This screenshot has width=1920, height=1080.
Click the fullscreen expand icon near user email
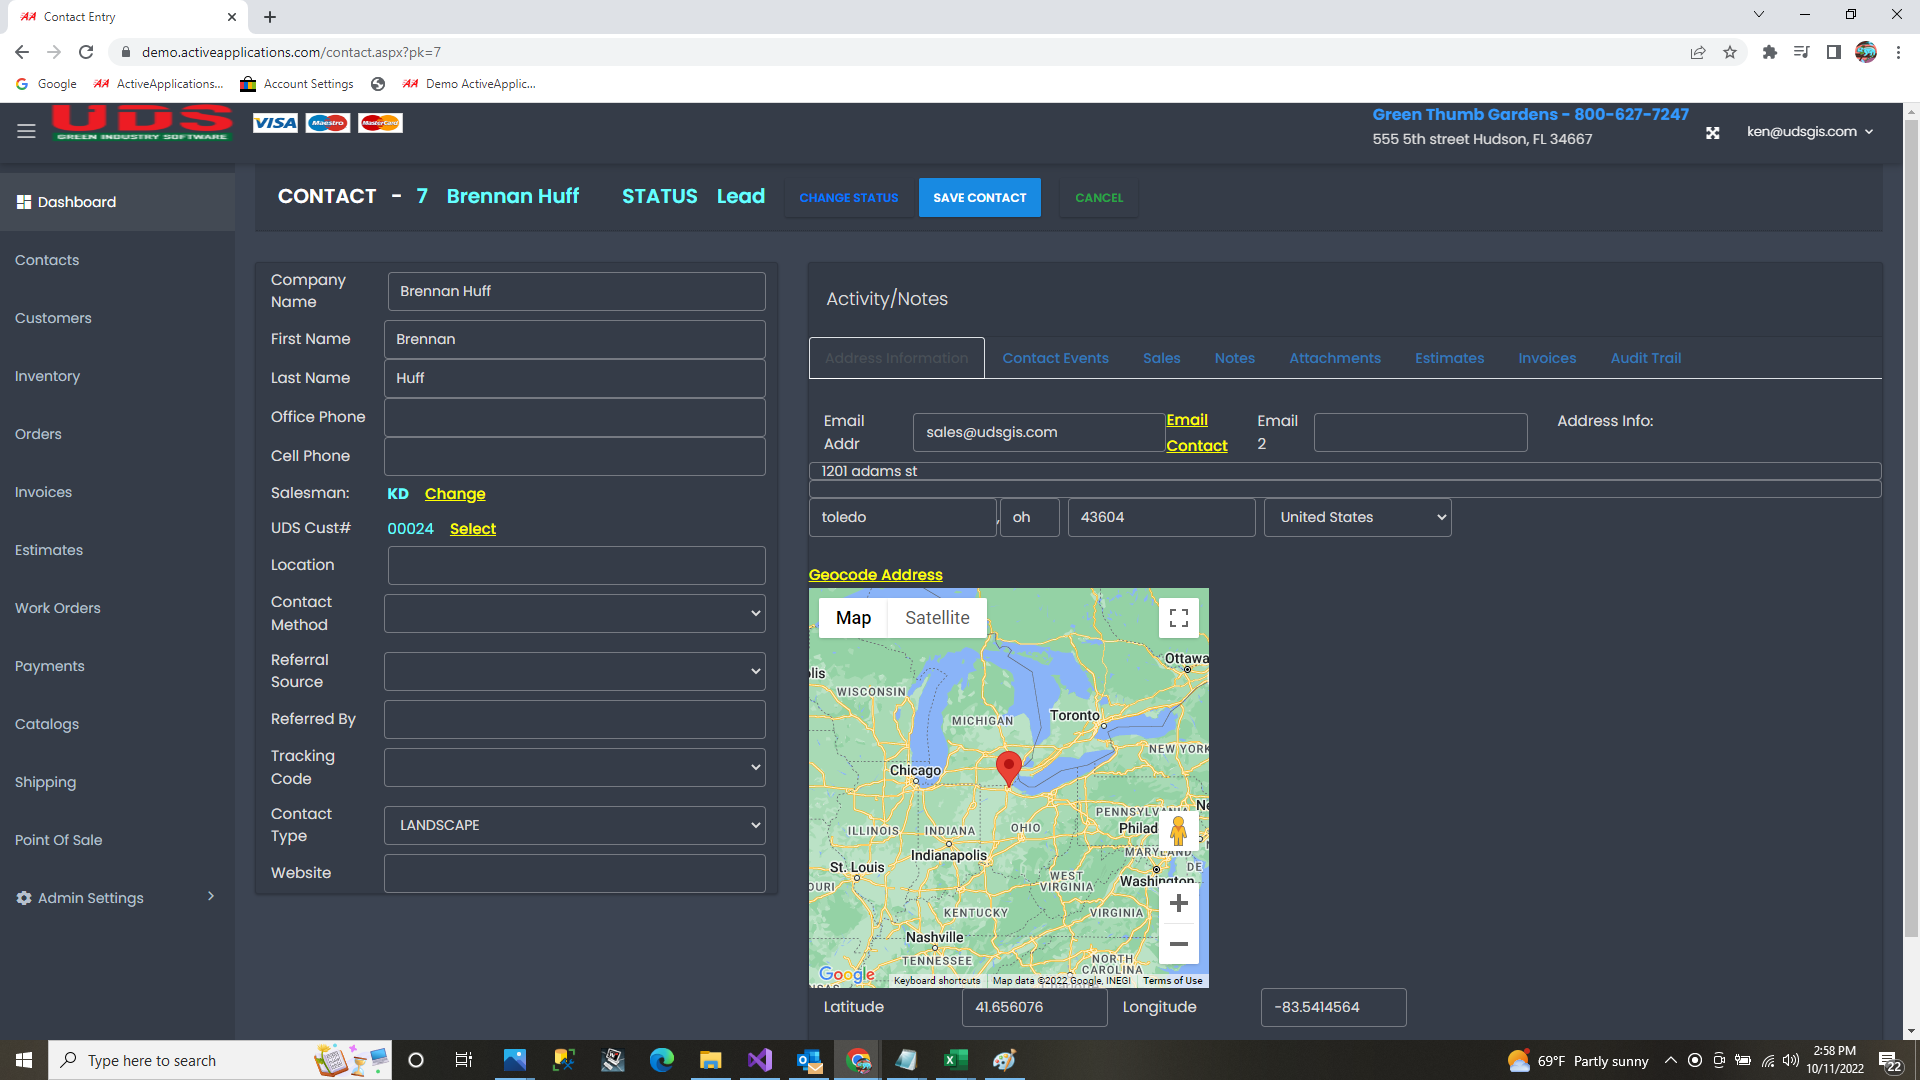pyautogui.click(x=1712, y=132)
